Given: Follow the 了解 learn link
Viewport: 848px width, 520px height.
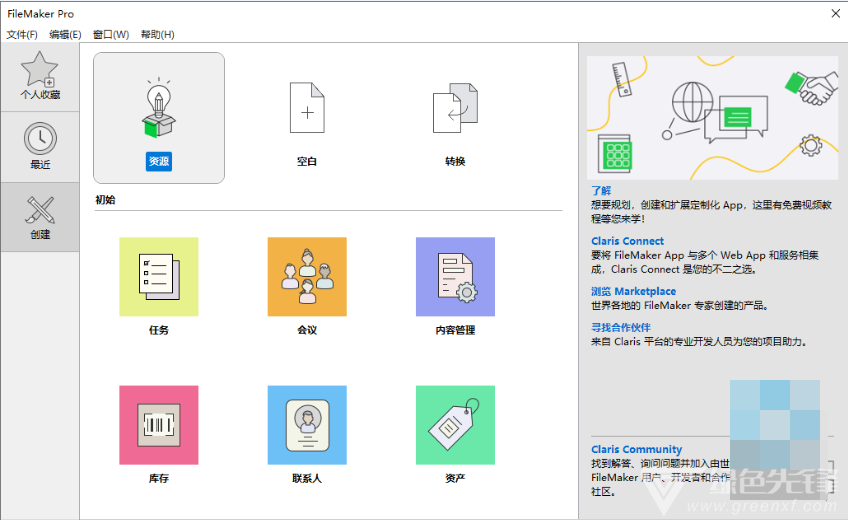Looking at the screenshot, I should [x=601, y=190].
